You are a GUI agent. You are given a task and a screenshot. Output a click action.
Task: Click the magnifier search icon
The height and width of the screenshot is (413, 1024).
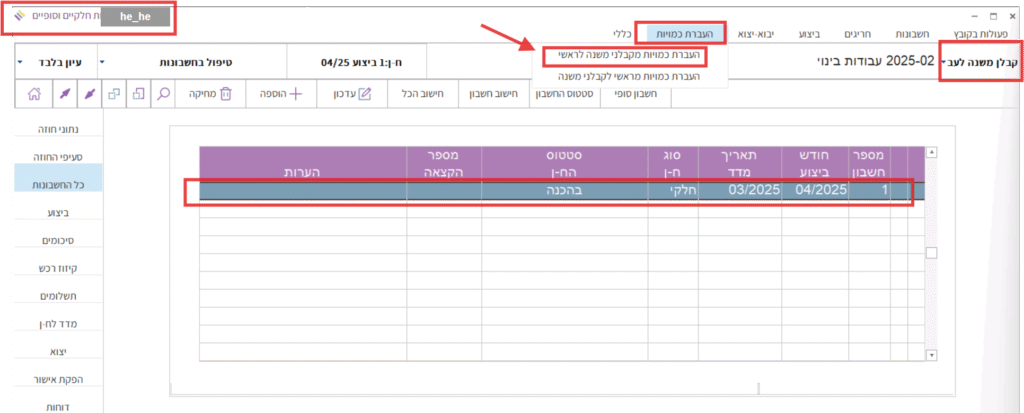[162, 95]
